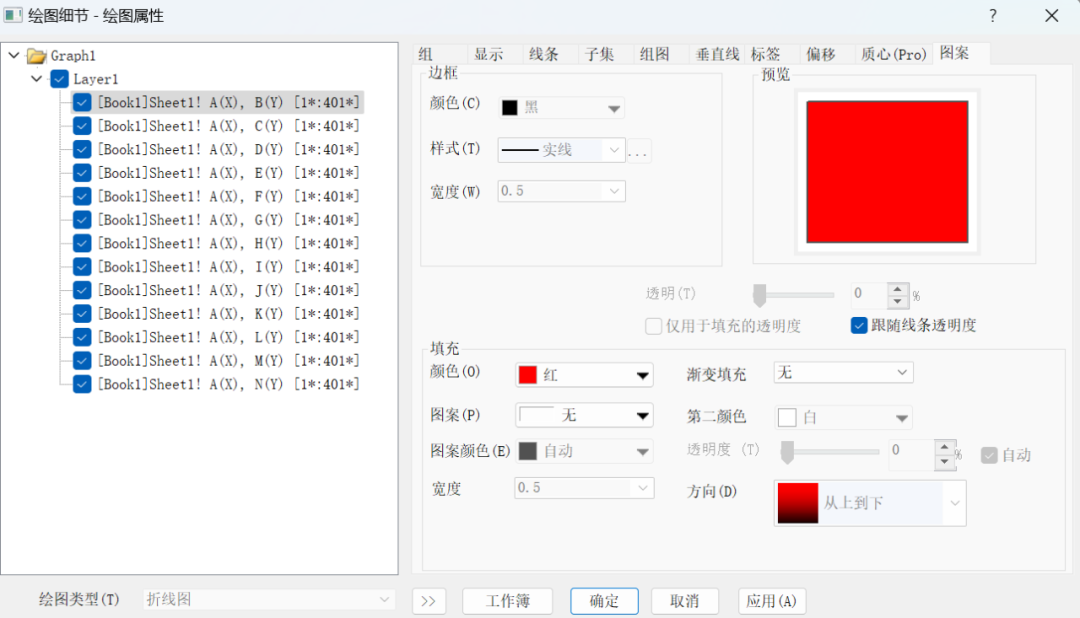Click the Graph1 folder icon
This screenshot has height=618, width=1080.
[37, 56]
